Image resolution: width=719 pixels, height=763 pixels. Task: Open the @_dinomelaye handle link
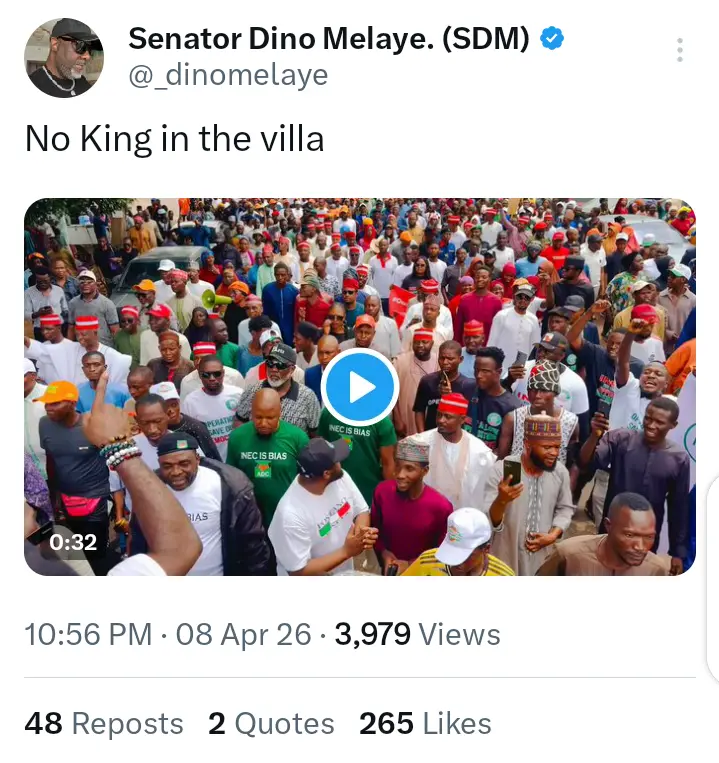[228, 75]
